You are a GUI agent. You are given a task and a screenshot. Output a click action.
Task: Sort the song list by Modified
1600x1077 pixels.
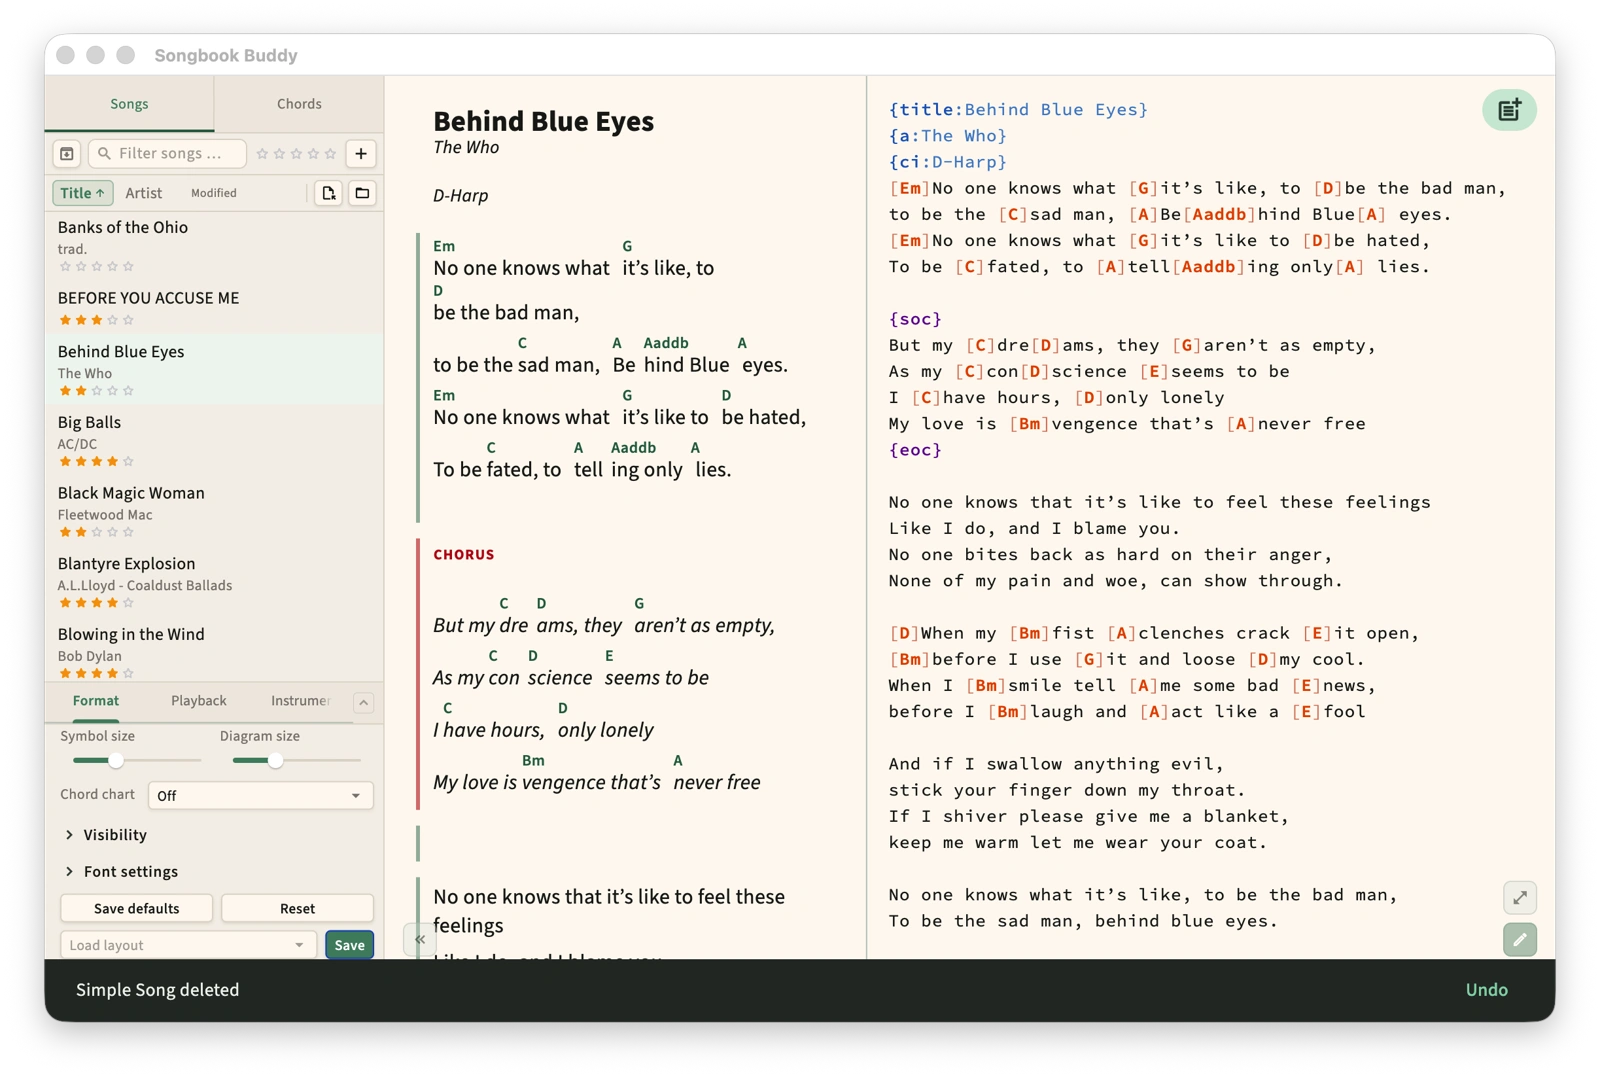point(214,193)
